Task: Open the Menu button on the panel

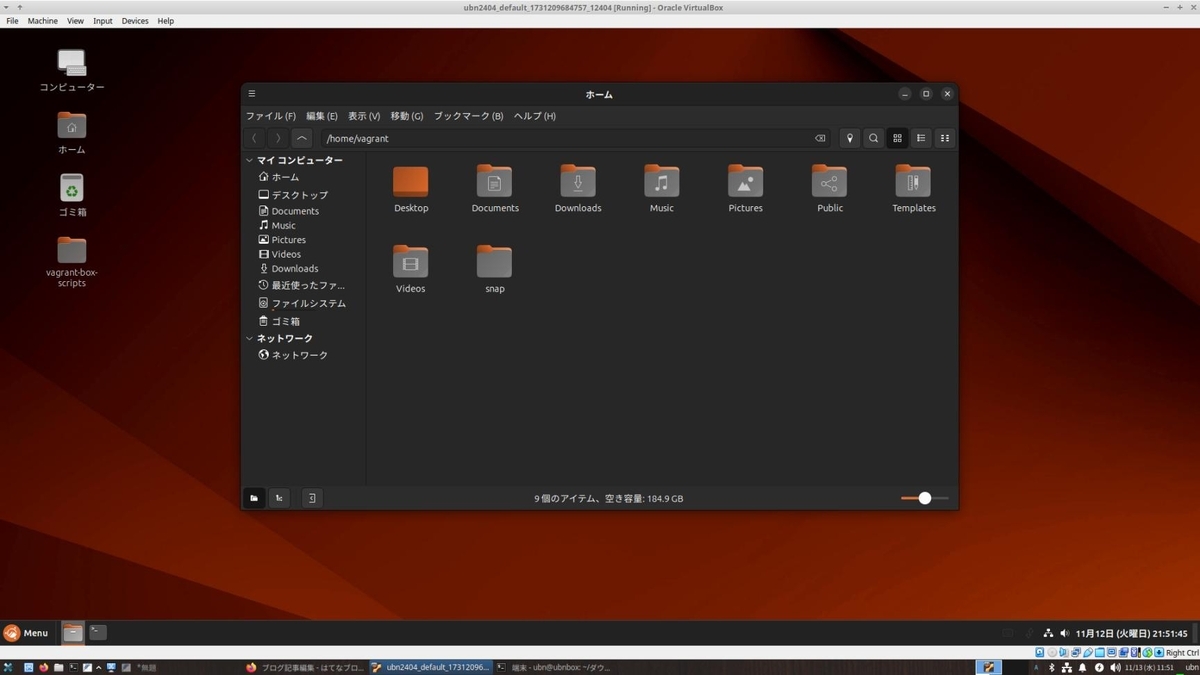Action: point(26,632)
